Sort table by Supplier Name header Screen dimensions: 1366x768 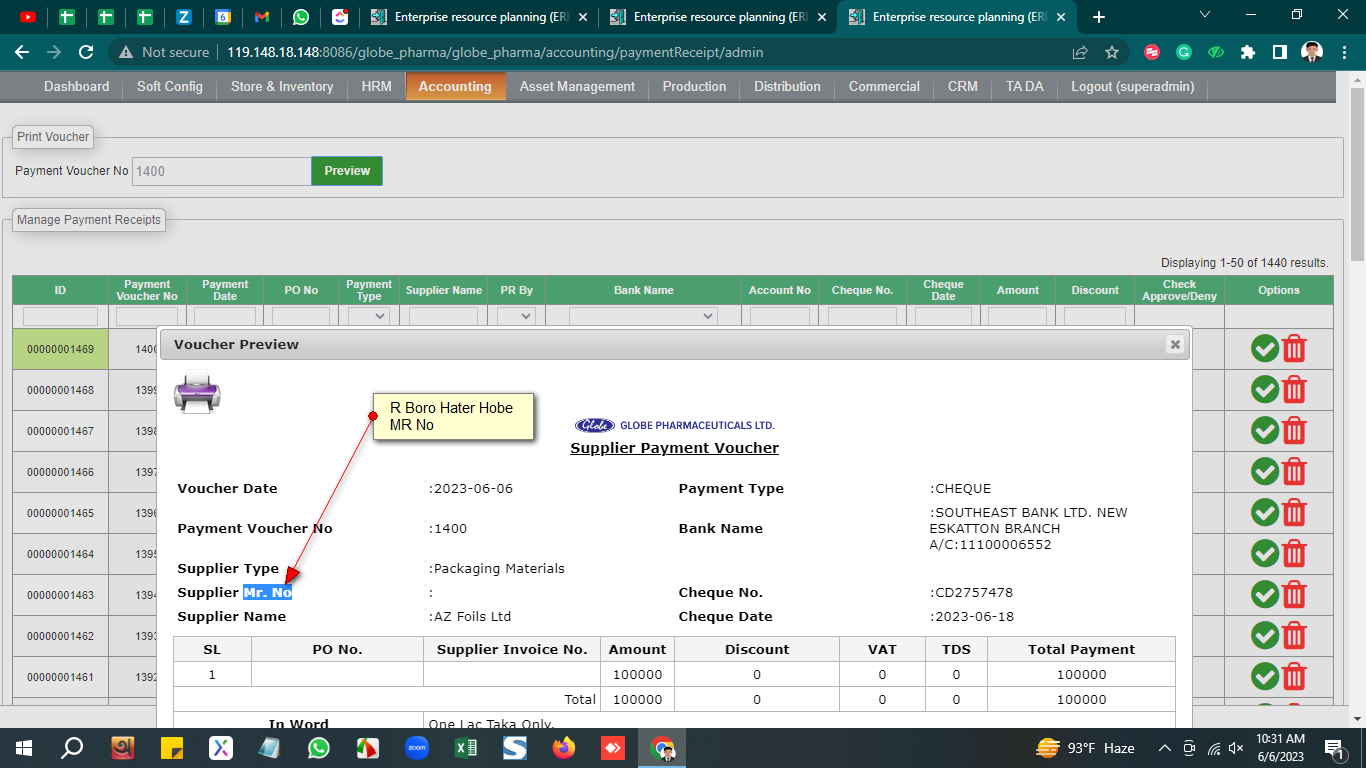pyautogui.click(x=444, y=290)
